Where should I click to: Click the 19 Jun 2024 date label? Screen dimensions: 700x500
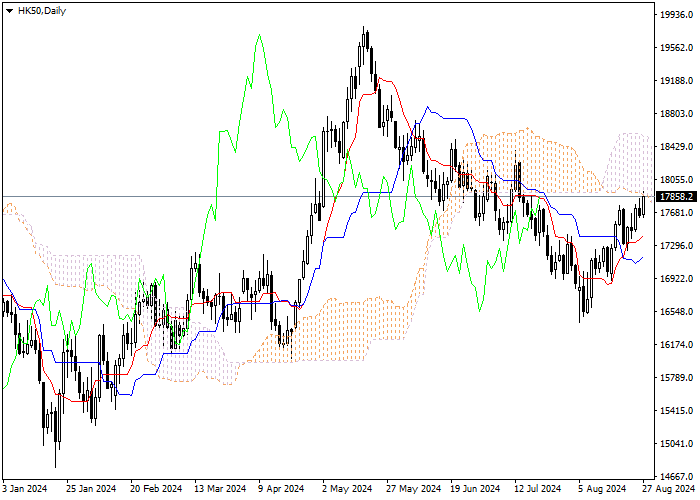(475, 489)
